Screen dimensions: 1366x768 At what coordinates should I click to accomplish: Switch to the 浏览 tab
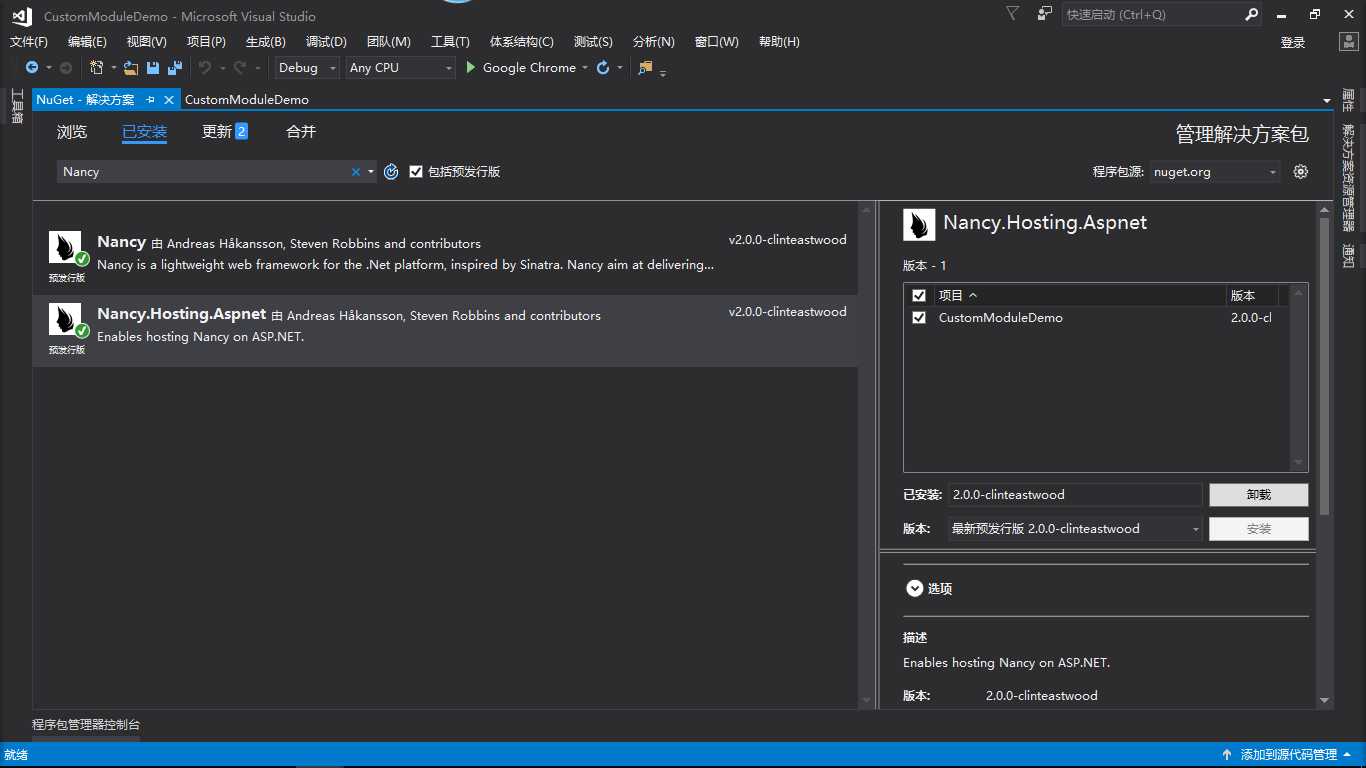pos(72,132)
